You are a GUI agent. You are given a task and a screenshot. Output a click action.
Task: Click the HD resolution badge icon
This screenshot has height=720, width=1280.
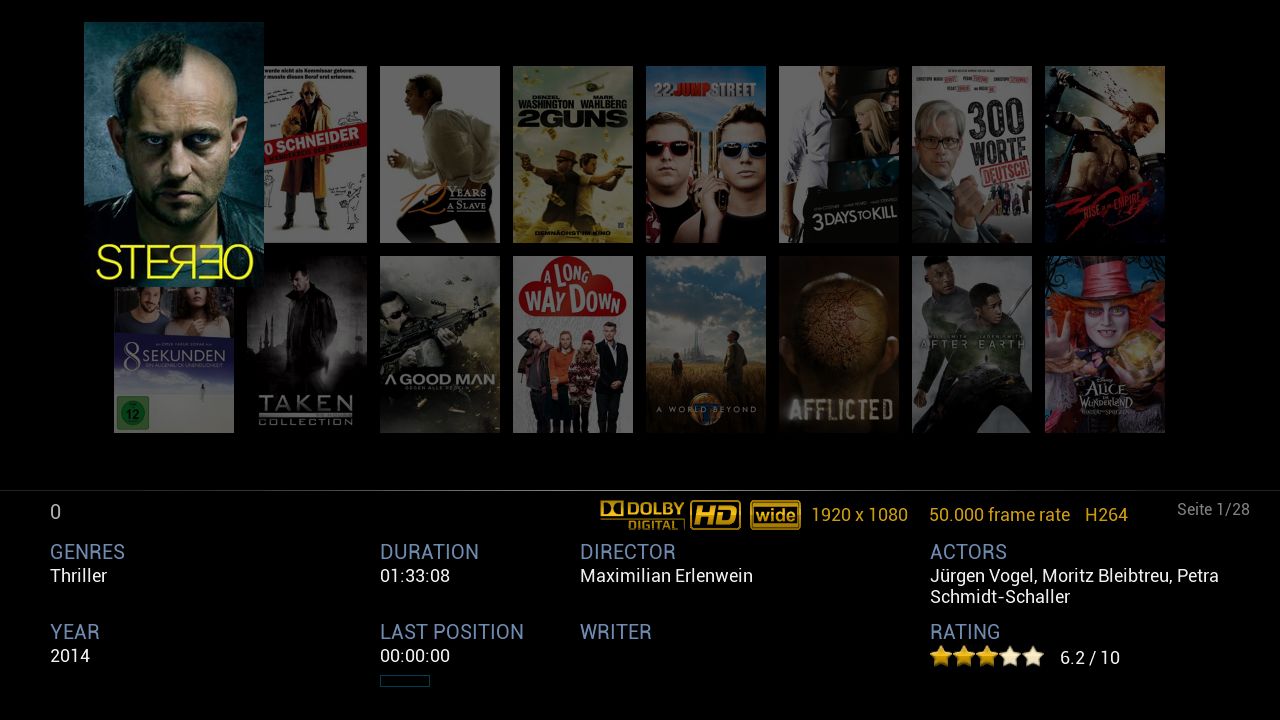[715, 515]
